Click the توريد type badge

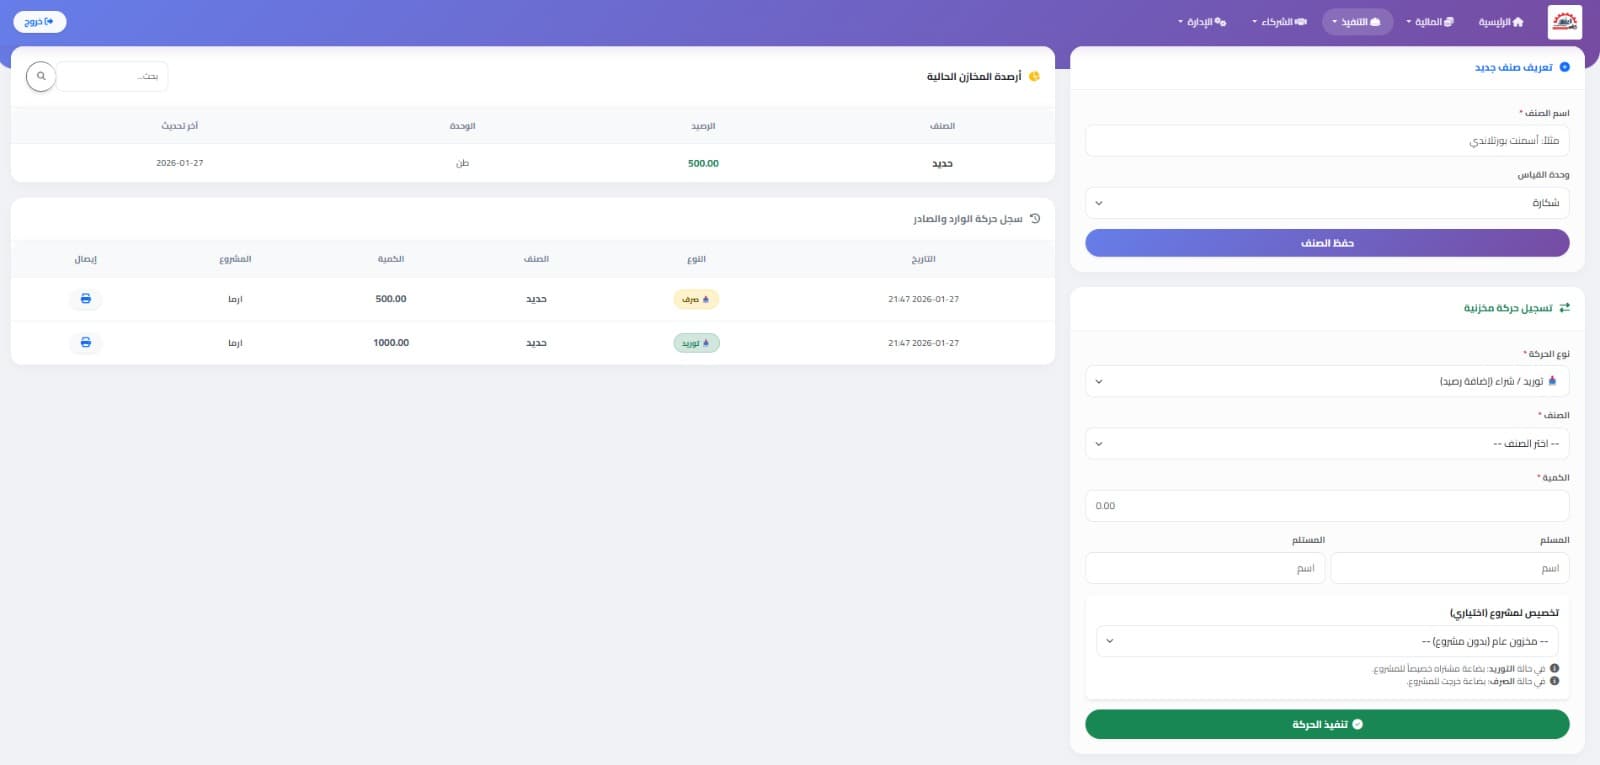point(696,343)
